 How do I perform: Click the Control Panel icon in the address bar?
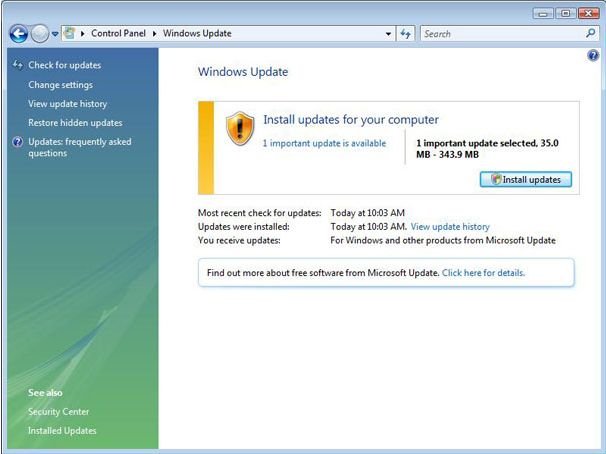pyautogui.click(x=69, y=33)
